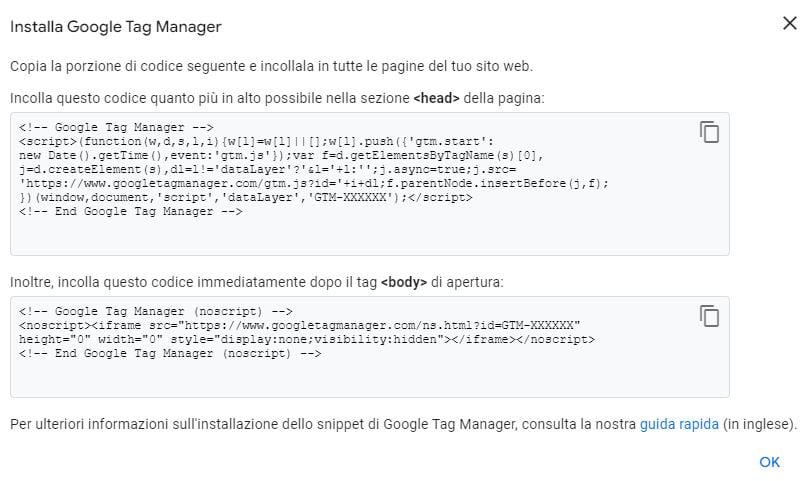Confirm the dialog with the OK button
The height and width of the screenshot is (481, 806).
pyautogui.click(x=770, y=462)
